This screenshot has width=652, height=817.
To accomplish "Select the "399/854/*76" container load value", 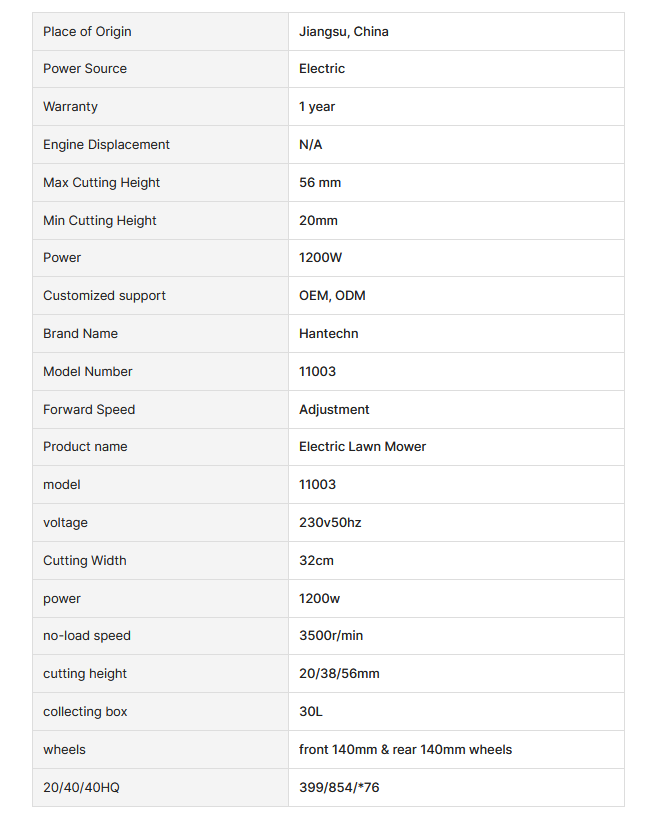I will click(x=339, y=788).
